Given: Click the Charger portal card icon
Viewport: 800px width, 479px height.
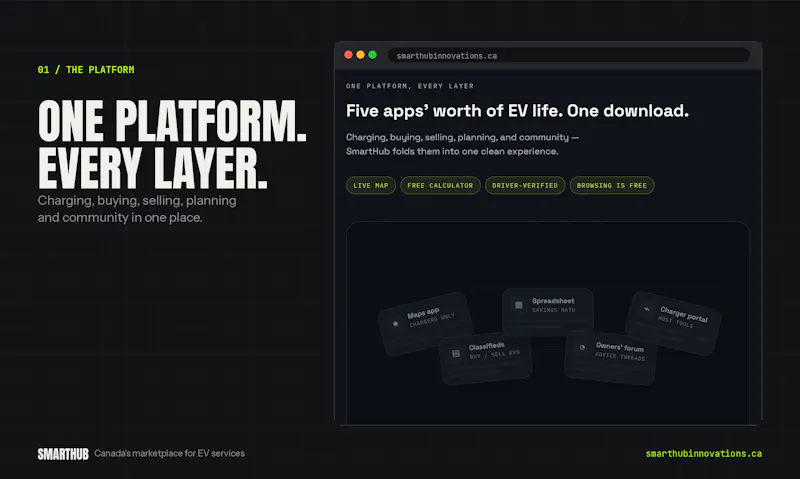Looking at the screenshot, I should click(x=646, y=309).
